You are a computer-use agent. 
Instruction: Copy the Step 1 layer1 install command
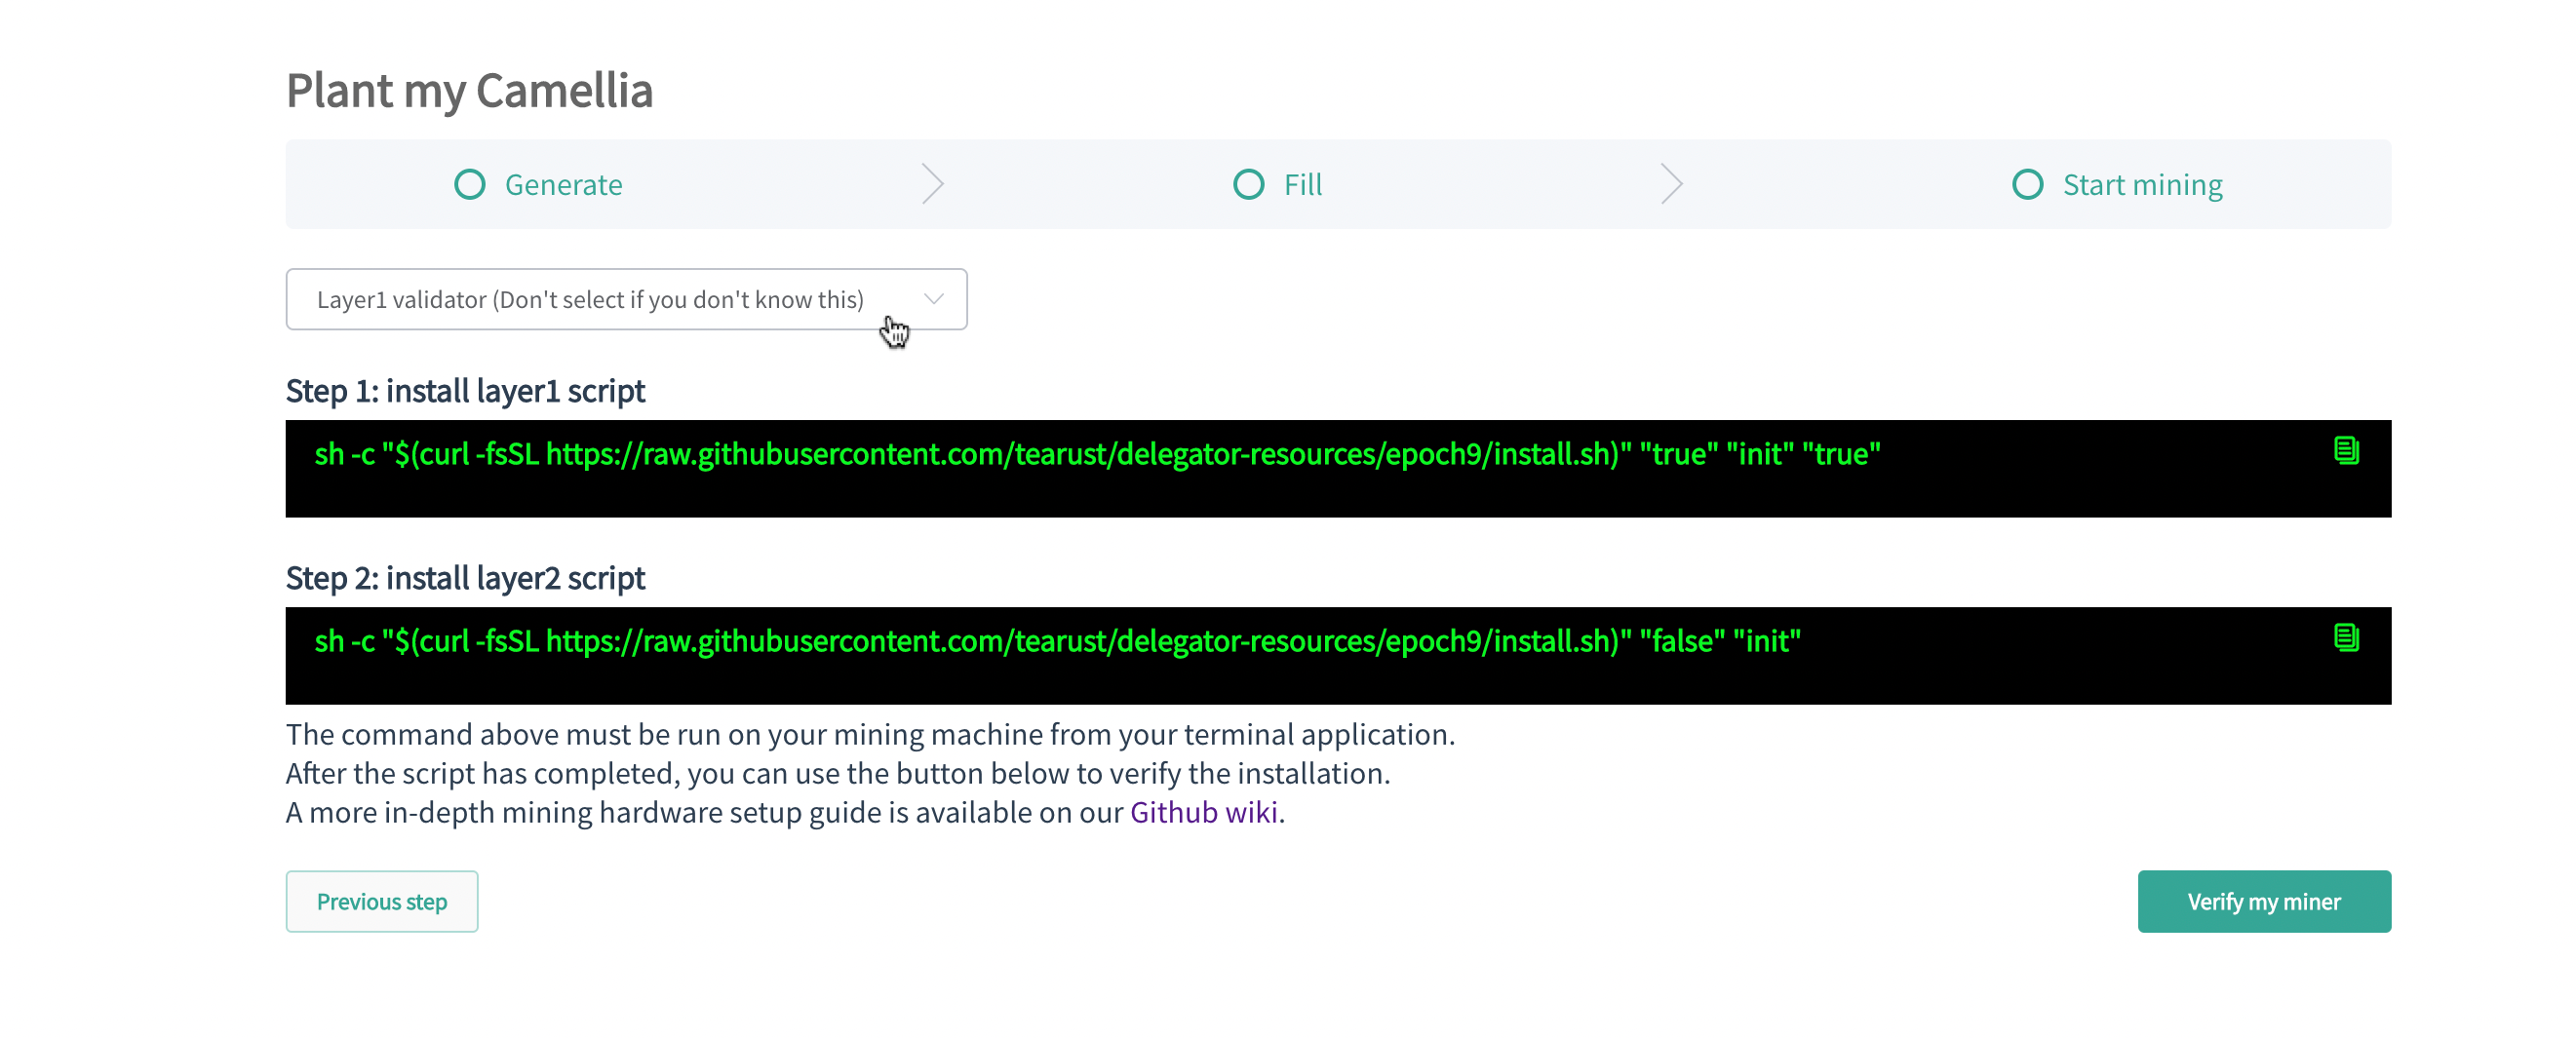[2346, 451]
